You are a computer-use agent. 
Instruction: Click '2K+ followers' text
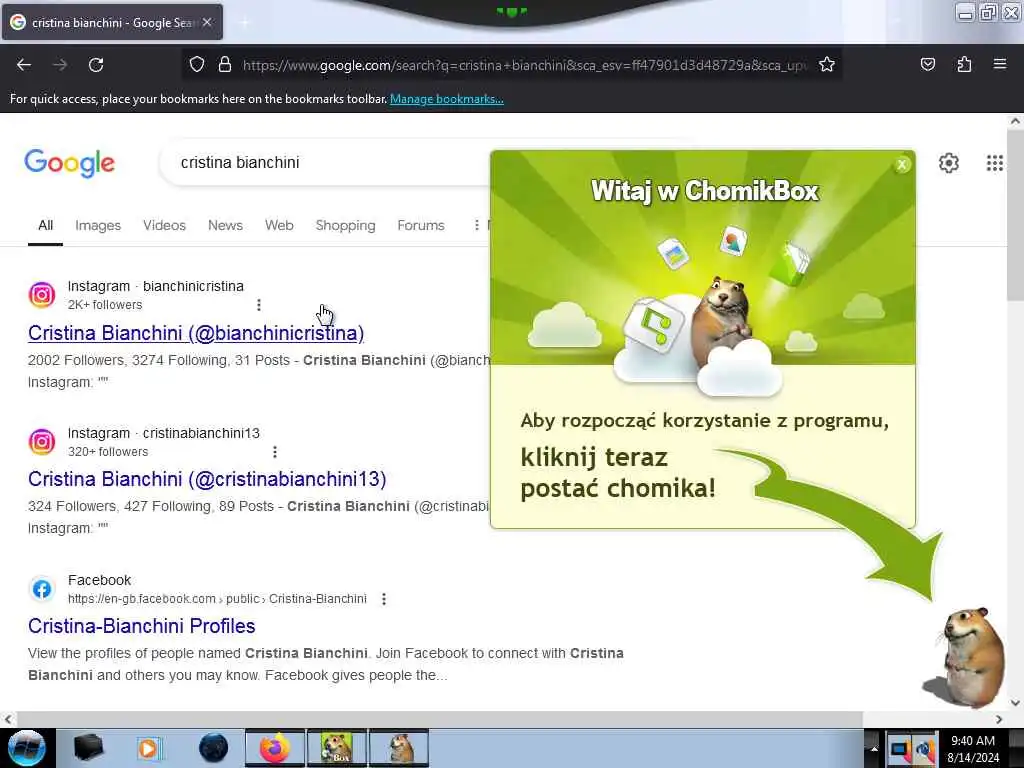(x=105, y=305)
